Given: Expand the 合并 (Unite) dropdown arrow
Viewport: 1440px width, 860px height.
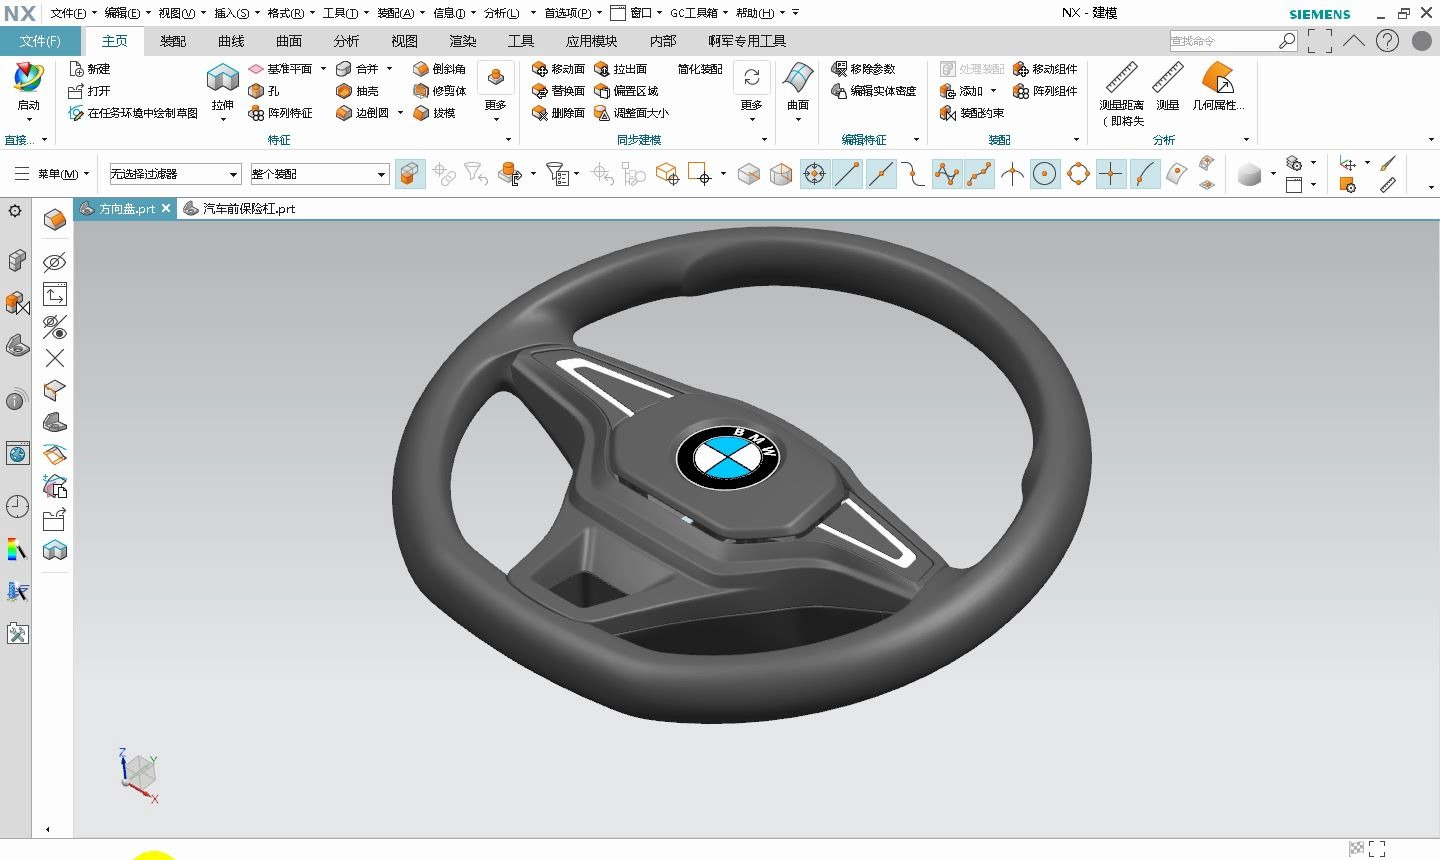Looking at the screenshot, I should [x=389, y=69].
